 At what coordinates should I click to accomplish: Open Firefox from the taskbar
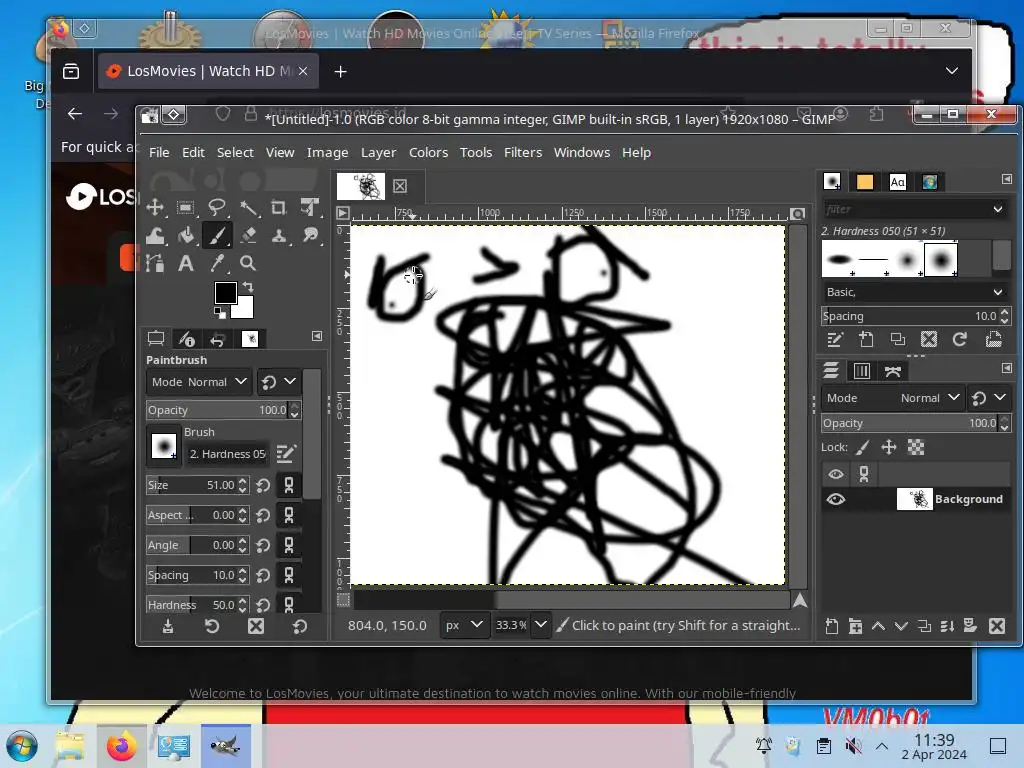pos(121,746)
